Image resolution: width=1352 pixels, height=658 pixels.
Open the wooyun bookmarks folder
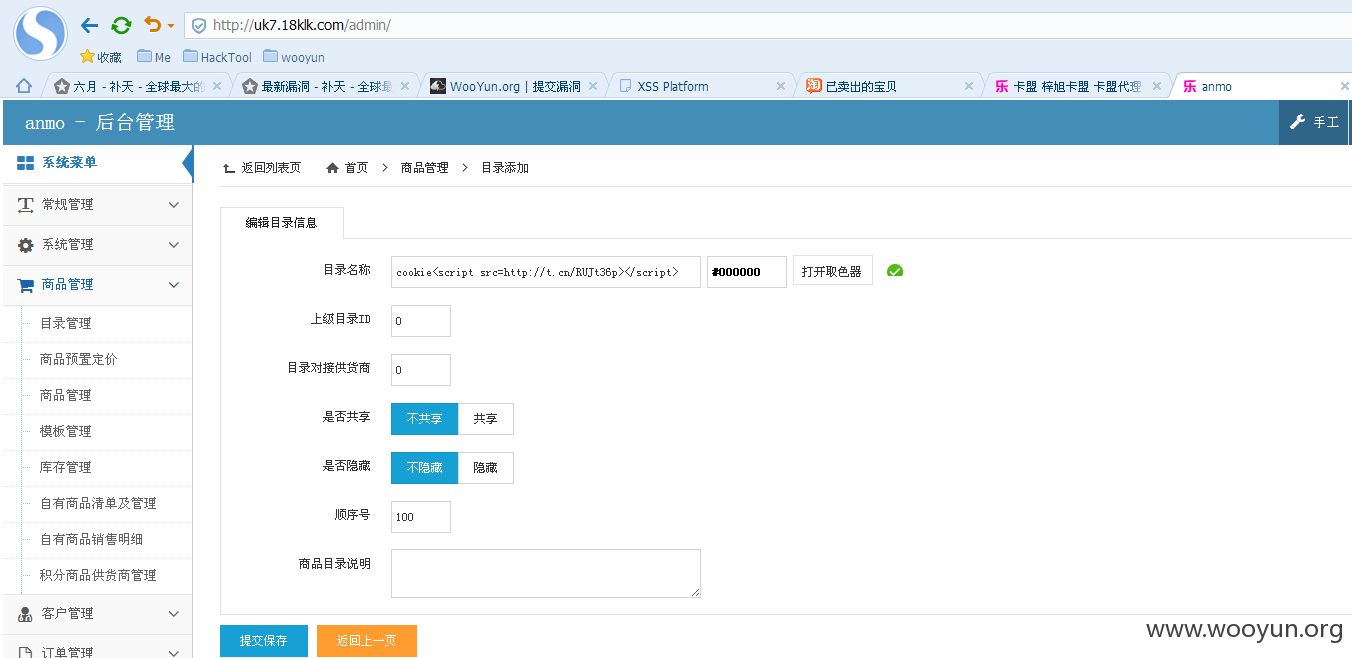tap(294, 57)
